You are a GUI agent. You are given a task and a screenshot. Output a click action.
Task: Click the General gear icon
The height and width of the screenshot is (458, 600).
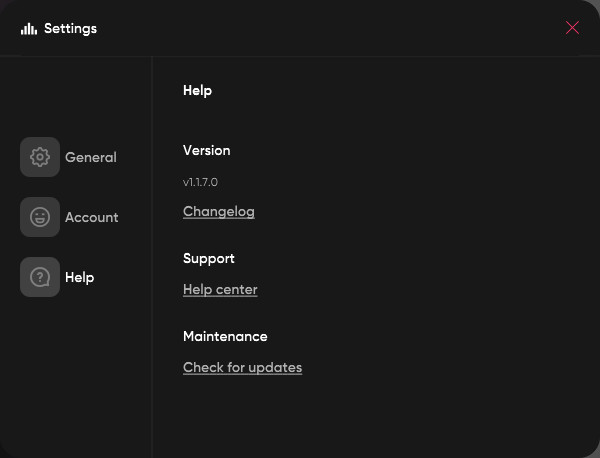pyautogui.click(x=40, y=157)
